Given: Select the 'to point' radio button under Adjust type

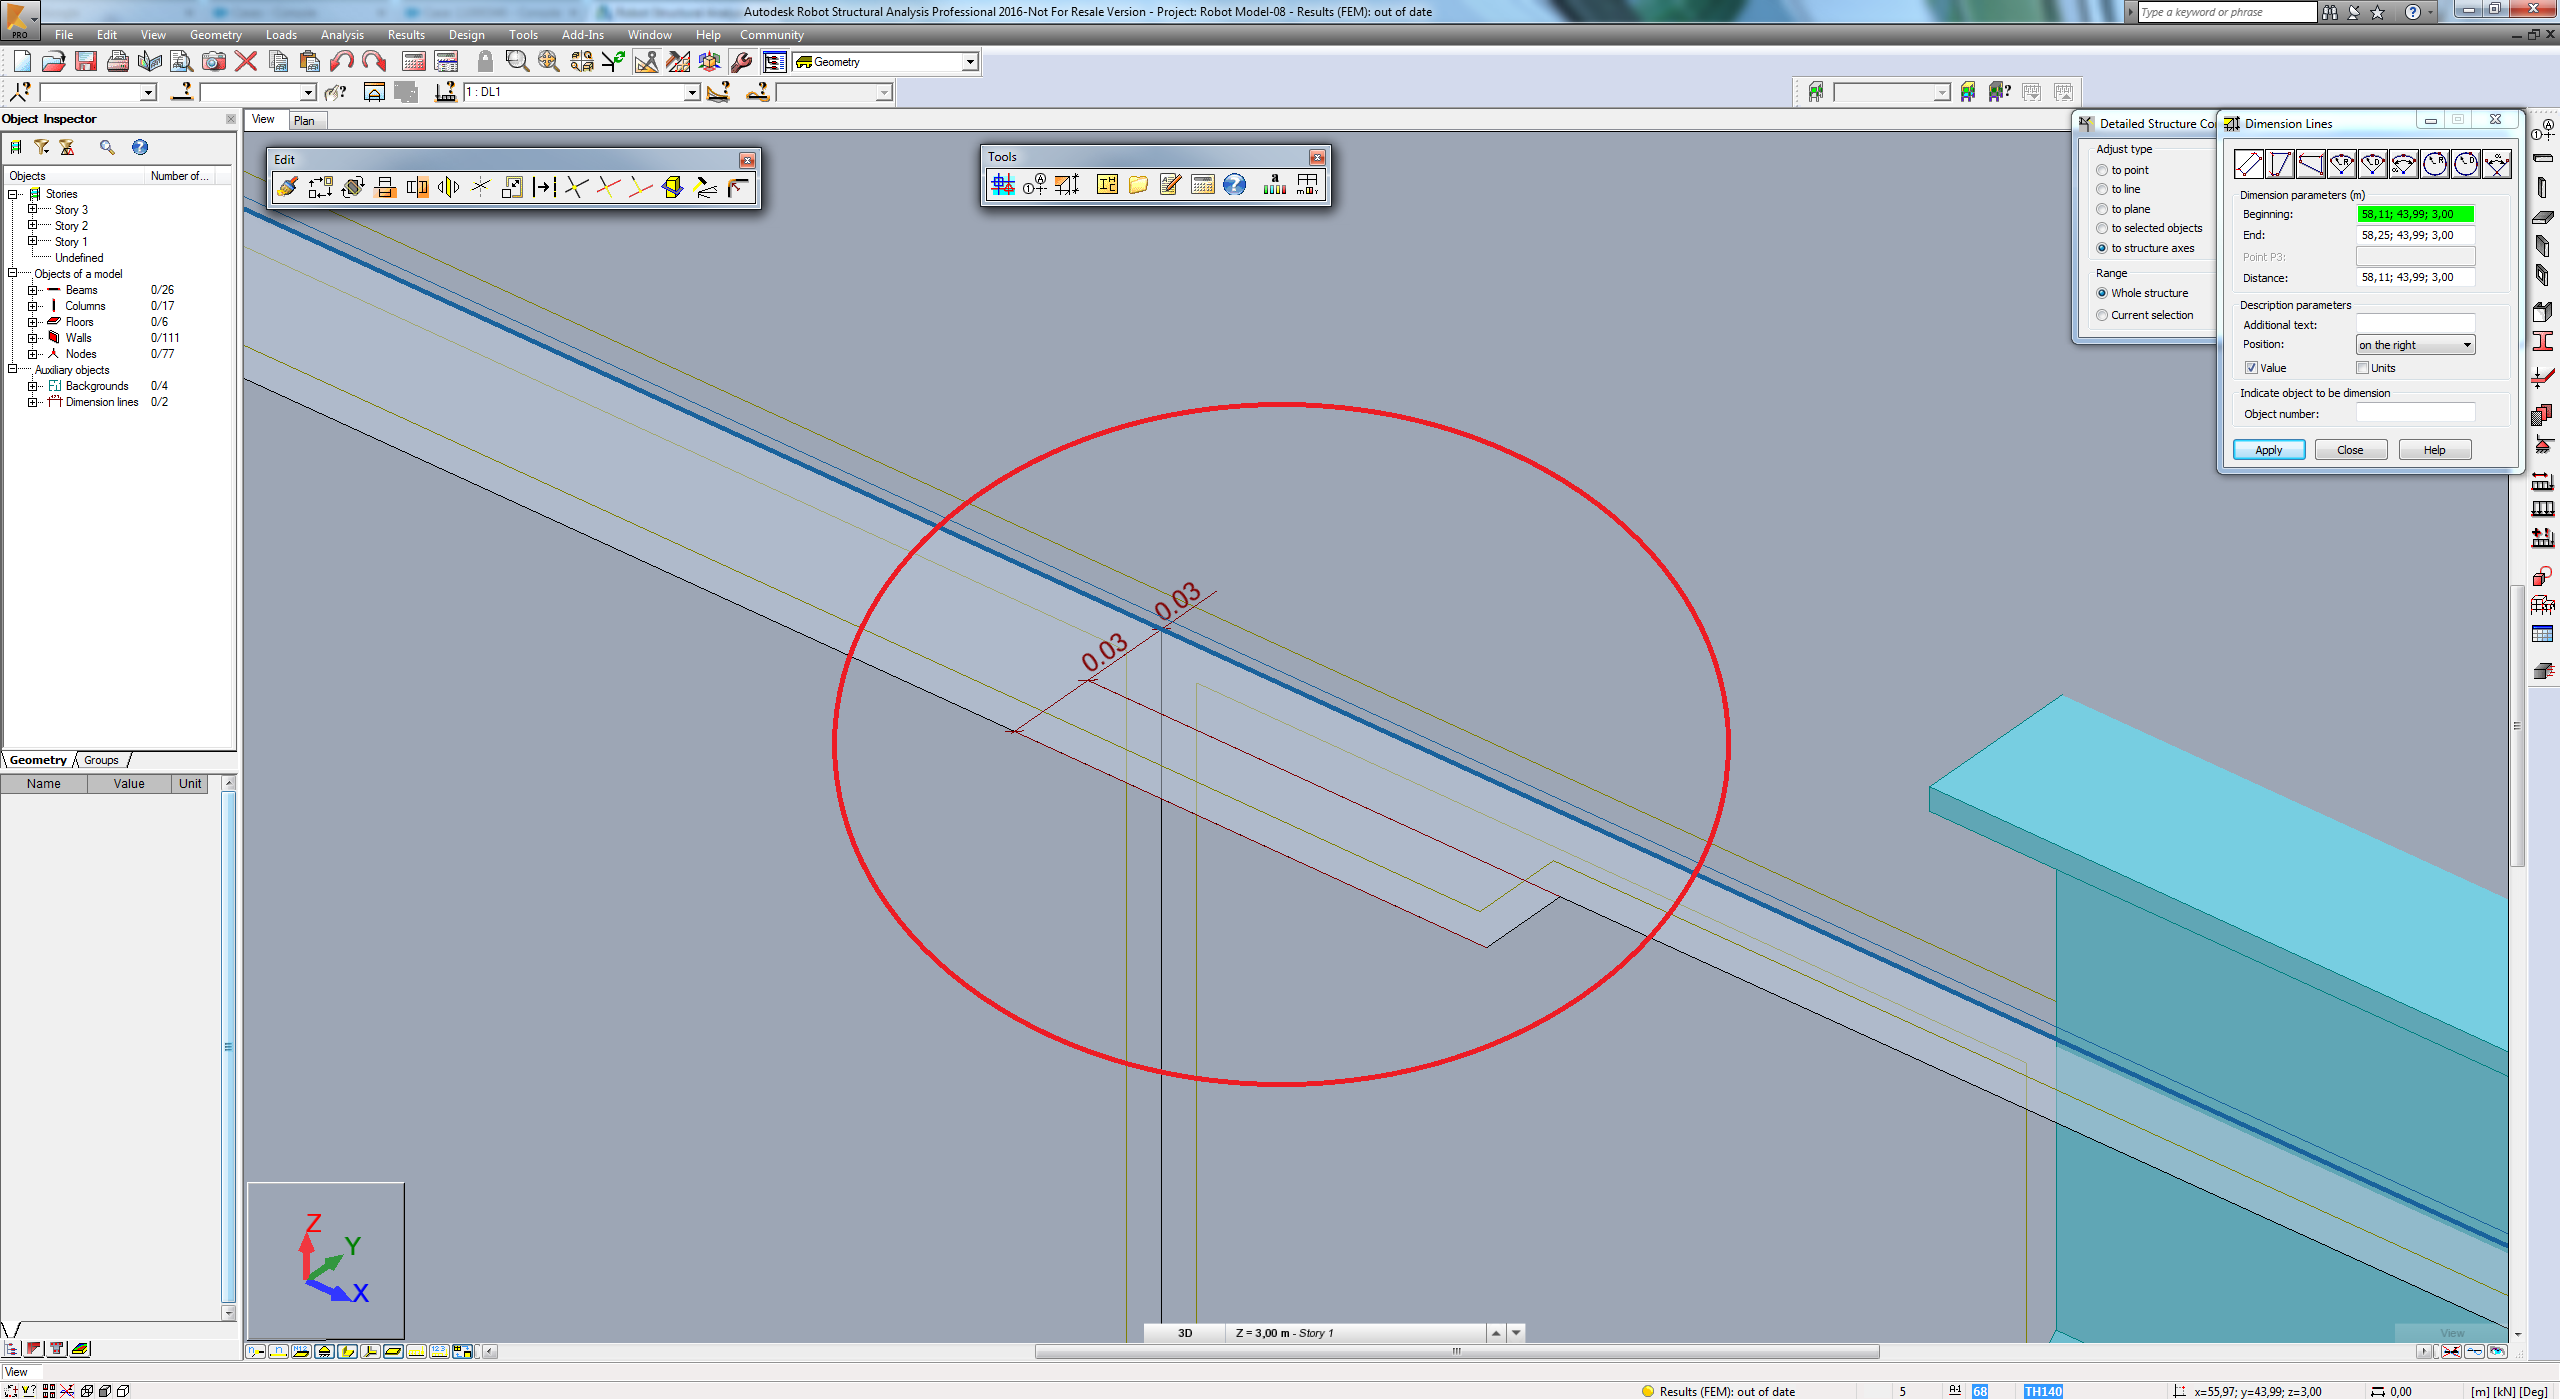Looking at the screenshot, I should (x=2101, y=170).
